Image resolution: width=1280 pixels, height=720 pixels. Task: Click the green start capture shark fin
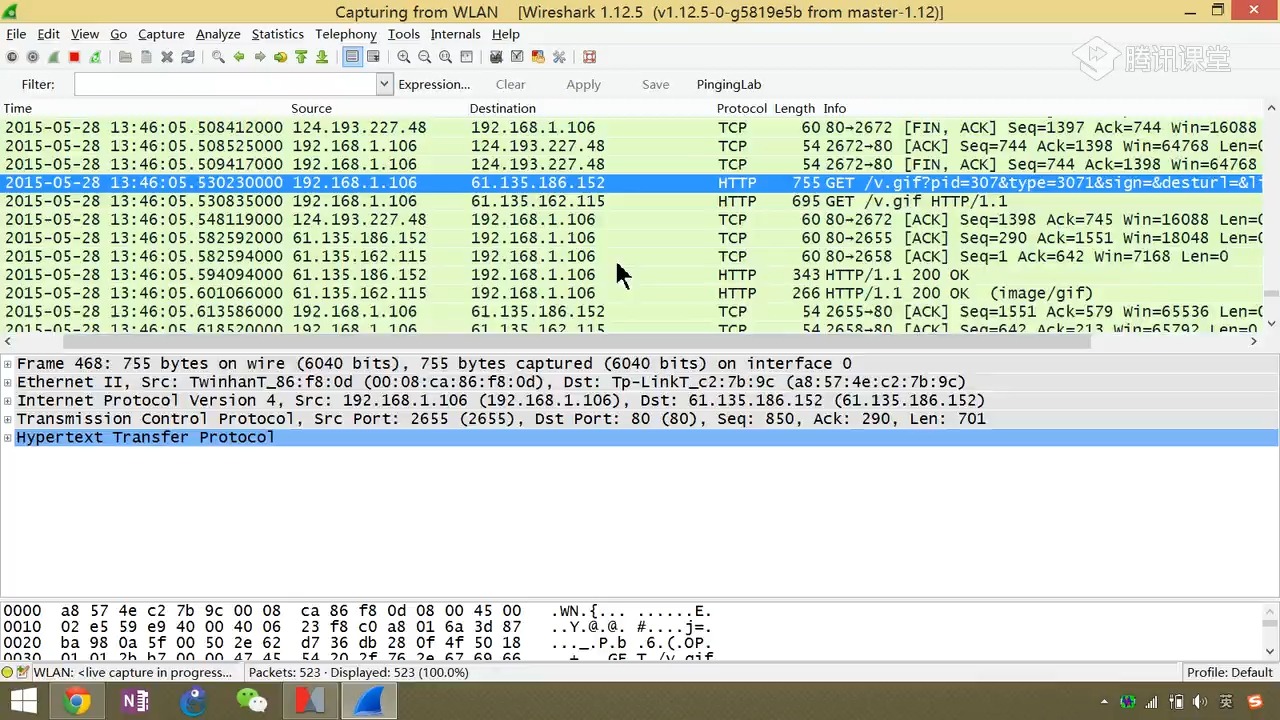coord(53,57)
